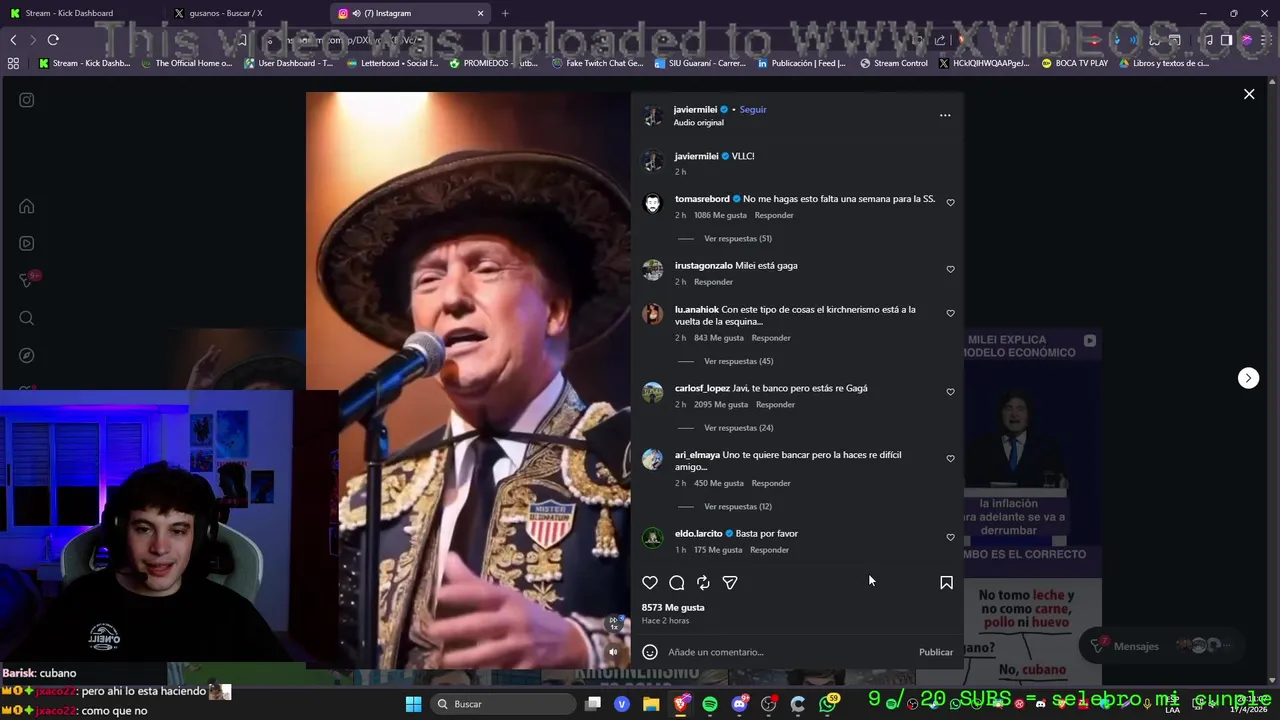Open javiermilei's avatar in the post header

pos(653,116)
